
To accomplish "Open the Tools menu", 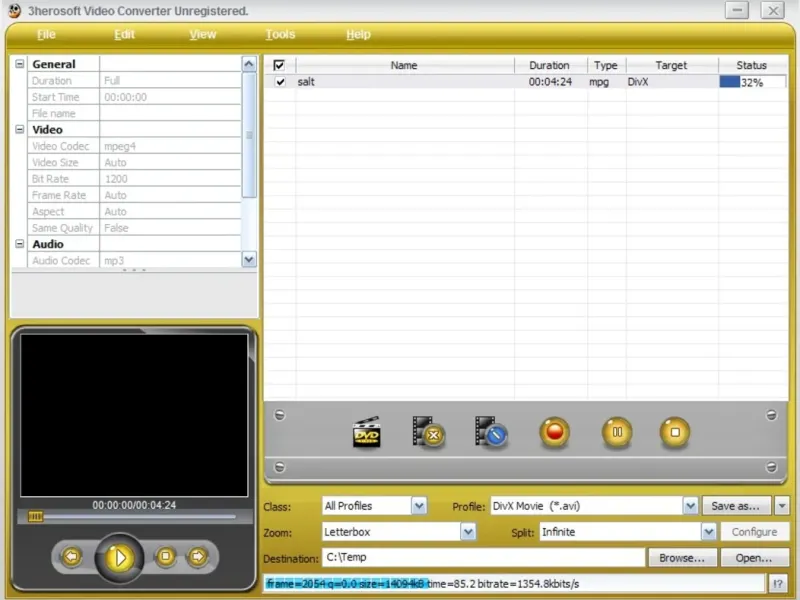I will [x=280, y=34].
